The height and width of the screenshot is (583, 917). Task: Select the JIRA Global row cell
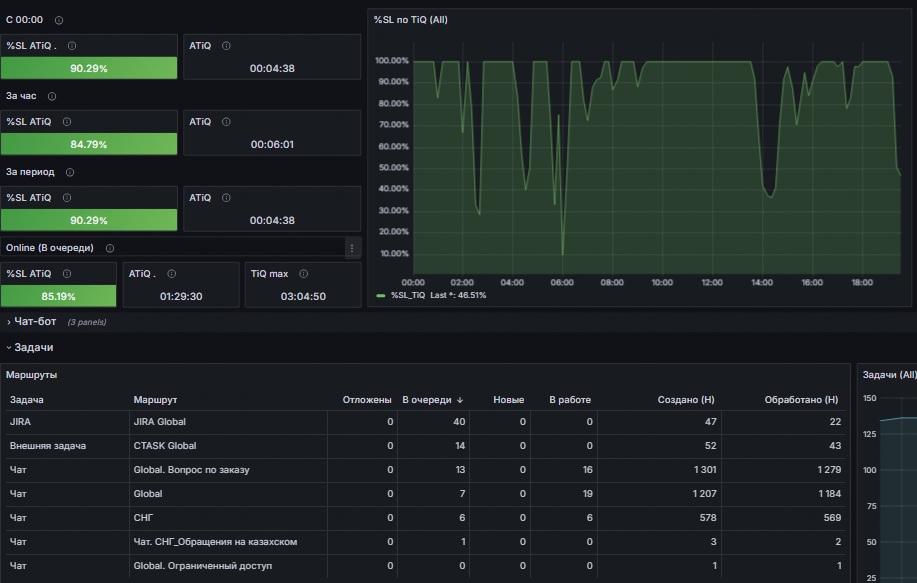228,422
